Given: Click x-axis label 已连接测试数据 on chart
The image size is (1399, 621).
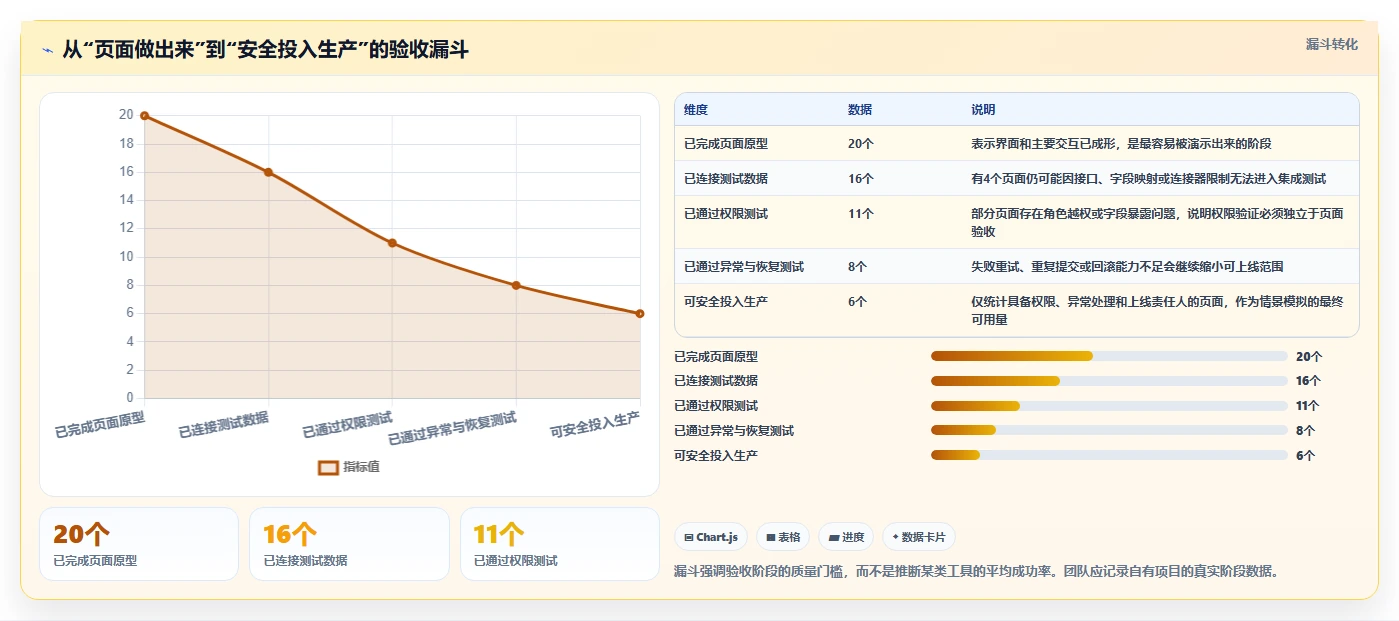Looking at the screenshot, I should pos(224,425).
